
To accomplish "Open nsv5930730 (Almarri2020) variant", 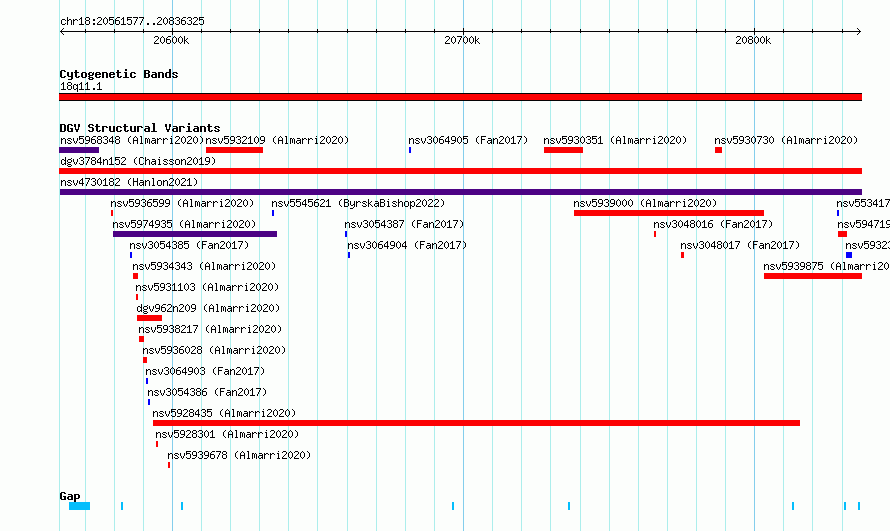I will [786, 140].
